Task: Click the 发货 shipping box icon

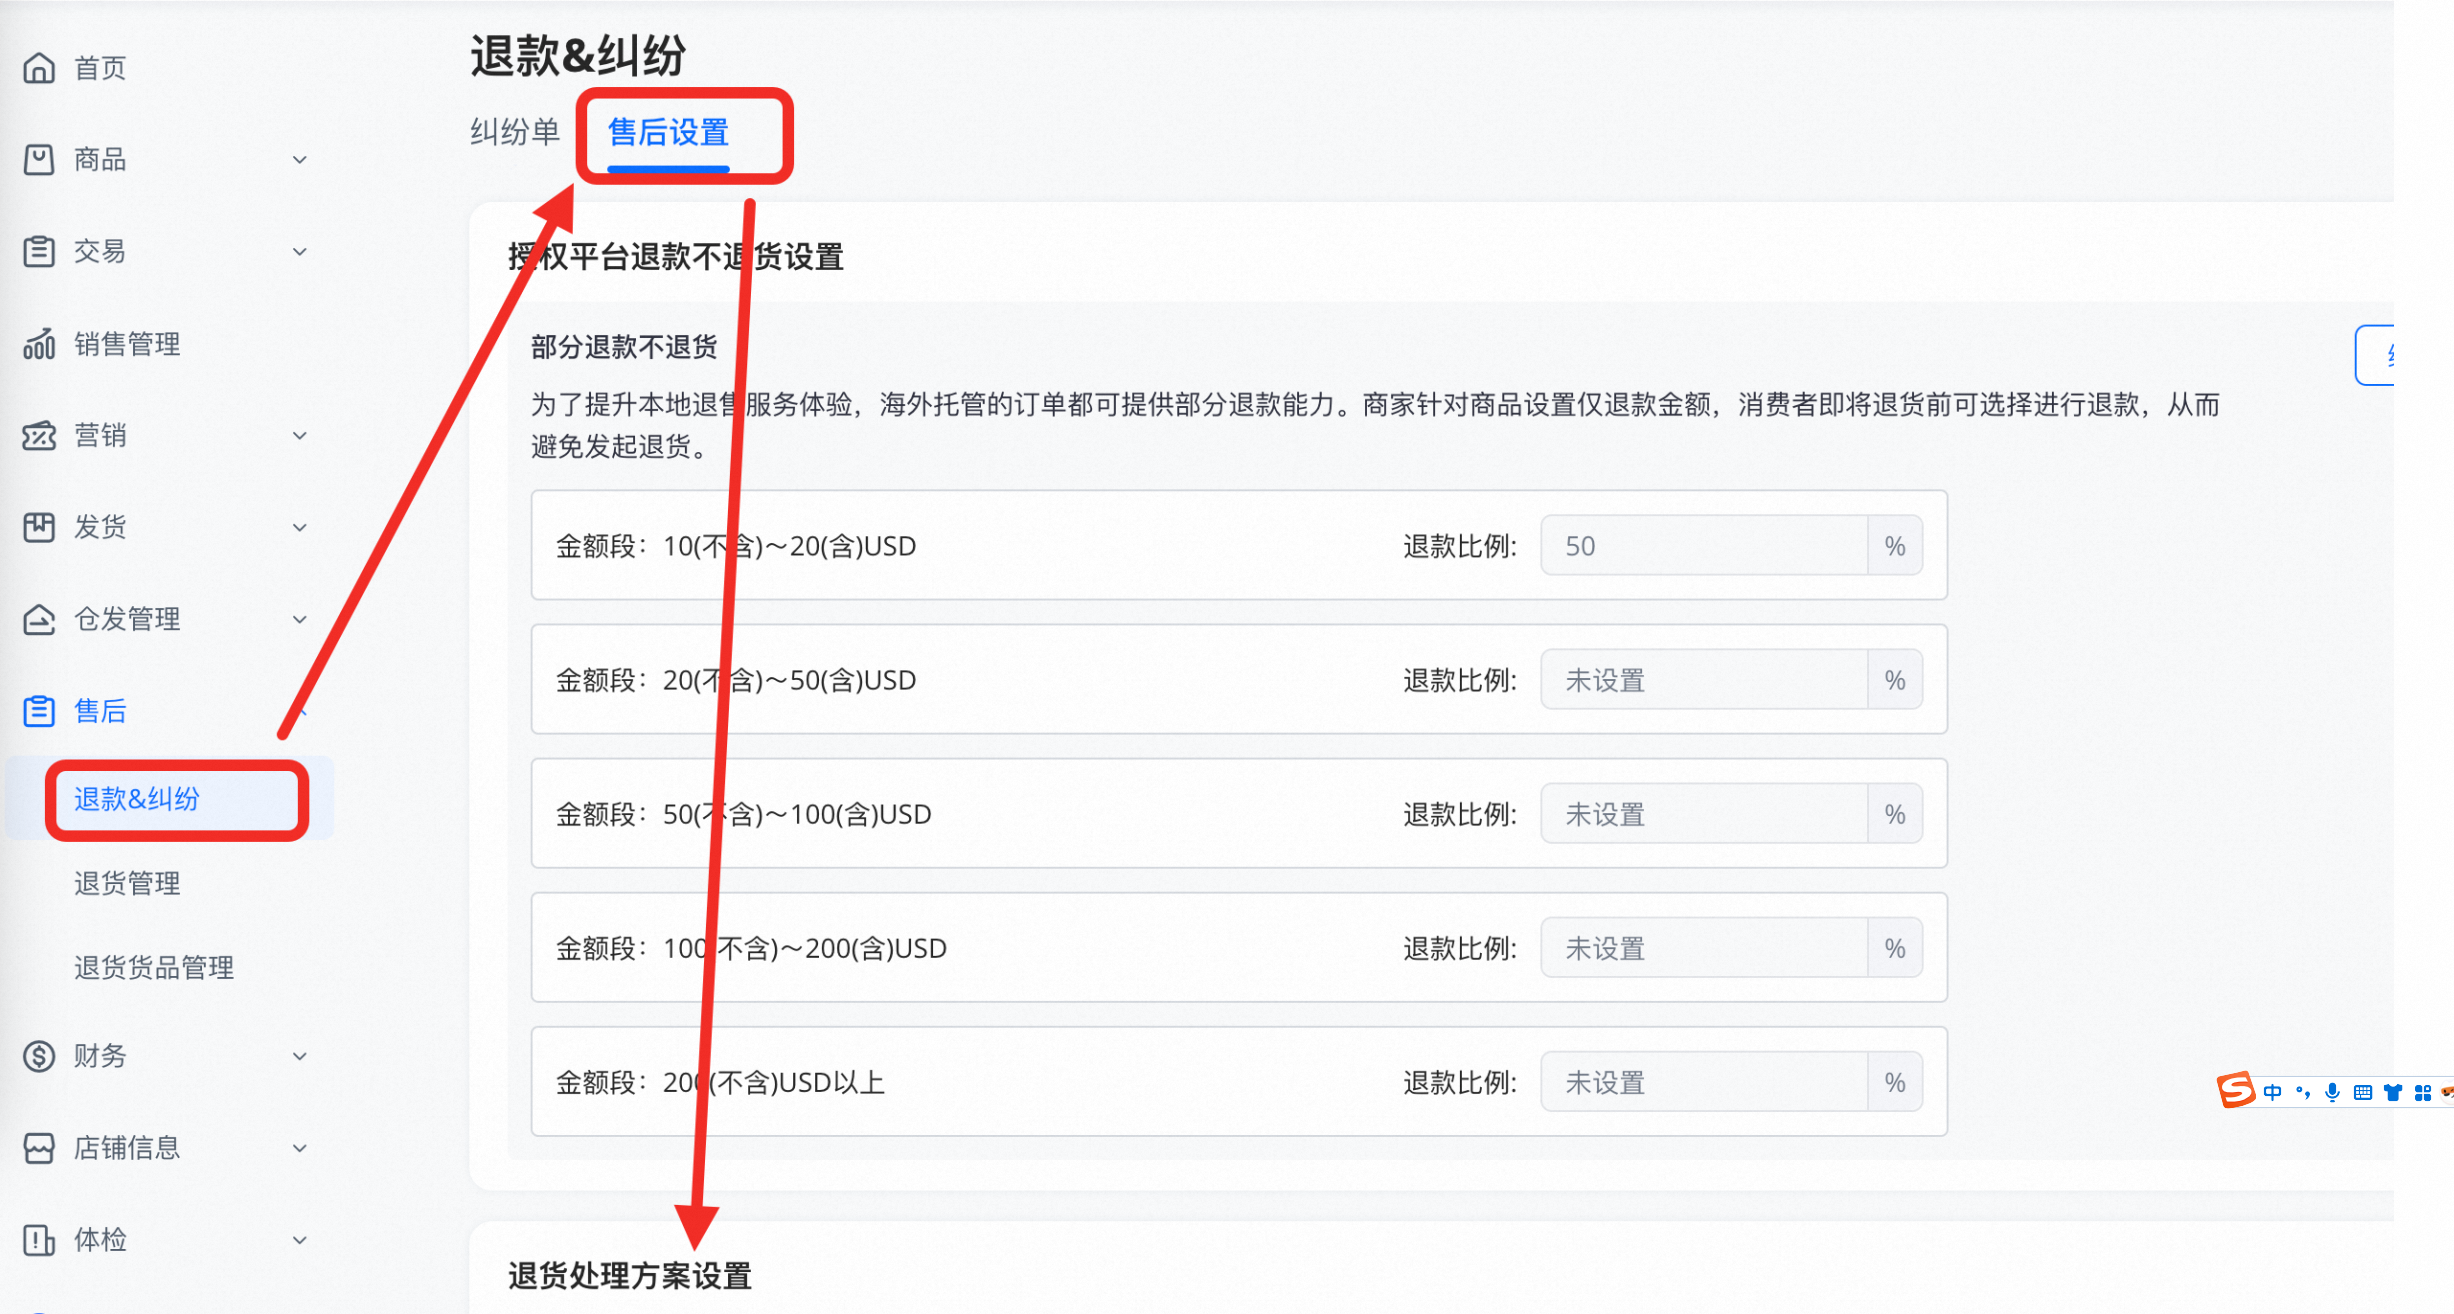Action: 38,527
